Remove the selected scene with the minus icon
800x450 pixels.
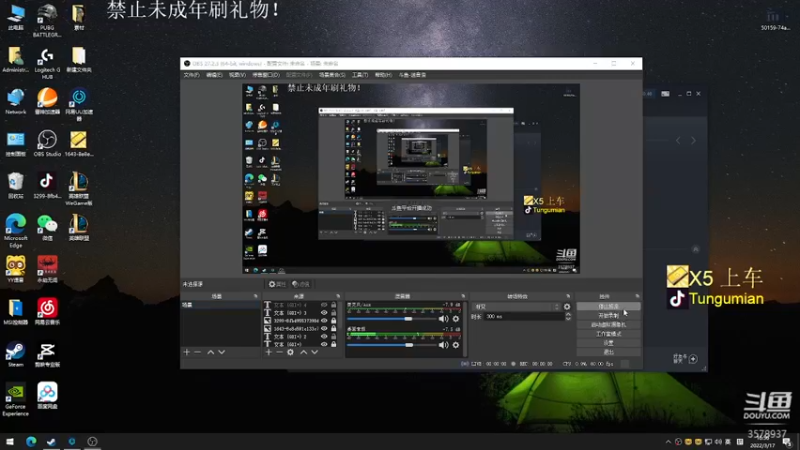pyautogui.click(x=198, y=352)
